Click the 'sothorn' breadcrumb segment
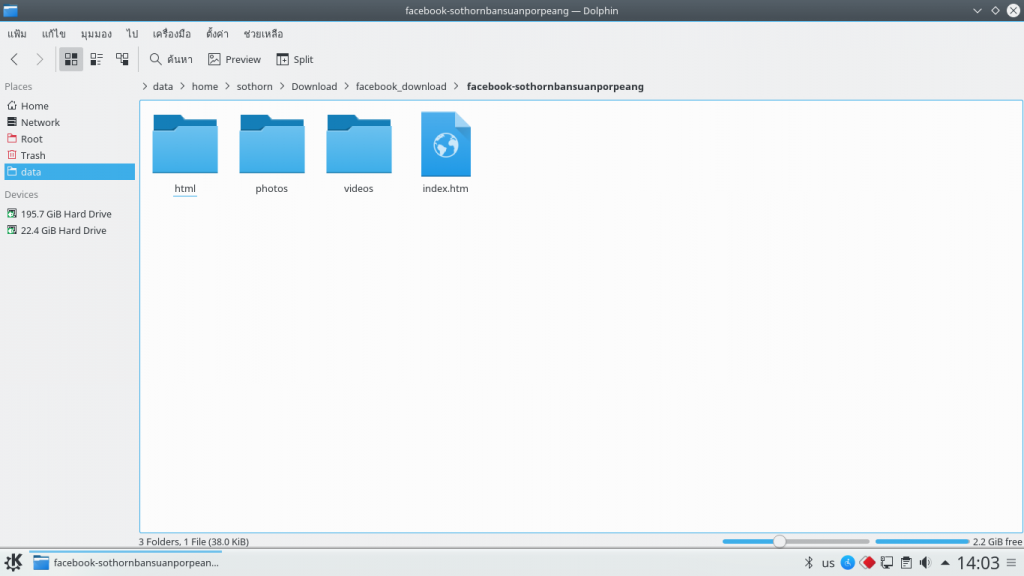1024x576 pixels. pos(255,86)
